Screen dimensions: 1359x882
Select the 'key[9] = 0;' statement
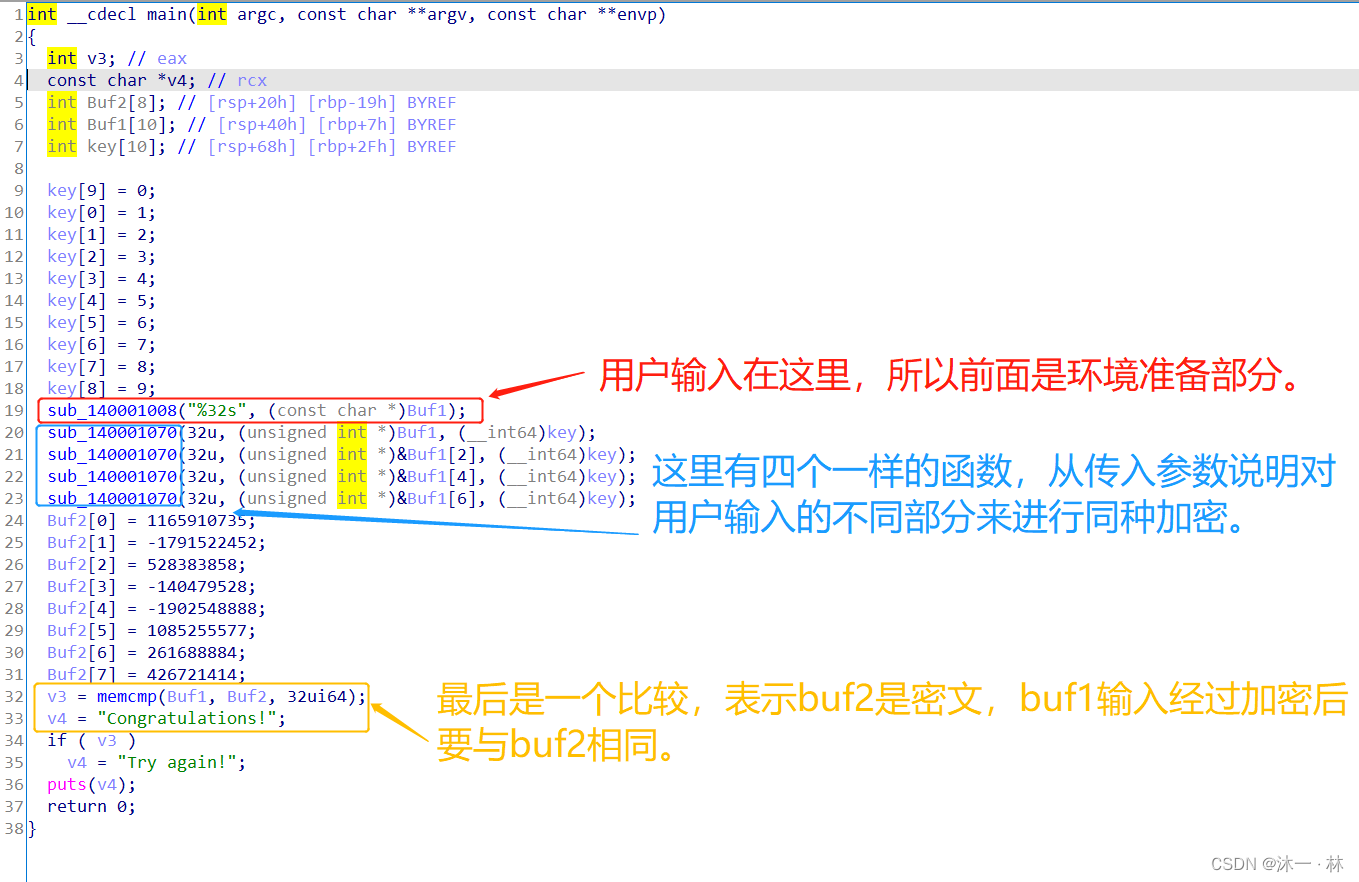[x=102, y=190]
